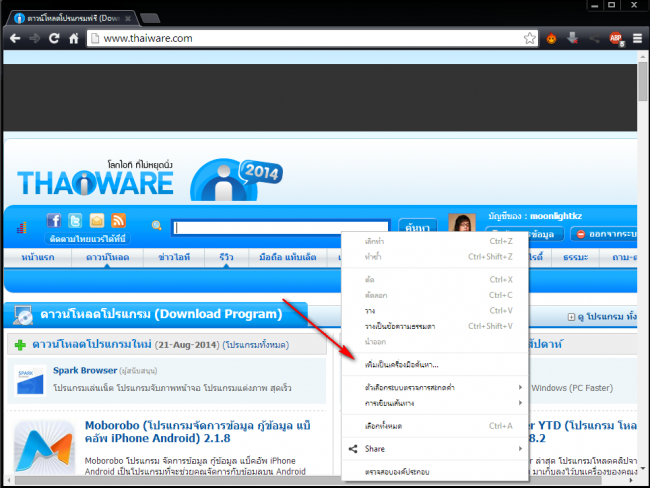Expand the Share submenu arrow

pyautogui.click(x=520, y=449)
